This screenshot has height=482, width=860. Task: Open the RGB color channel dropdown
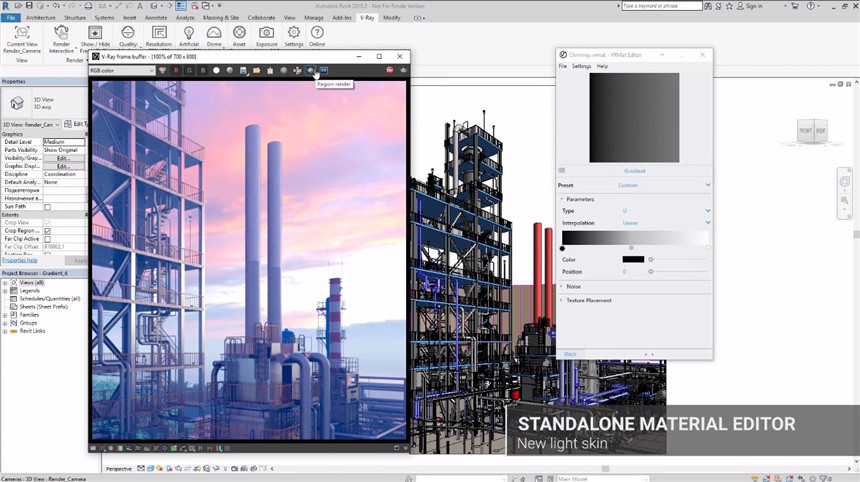pyautogui.click(x=122, y=70)
